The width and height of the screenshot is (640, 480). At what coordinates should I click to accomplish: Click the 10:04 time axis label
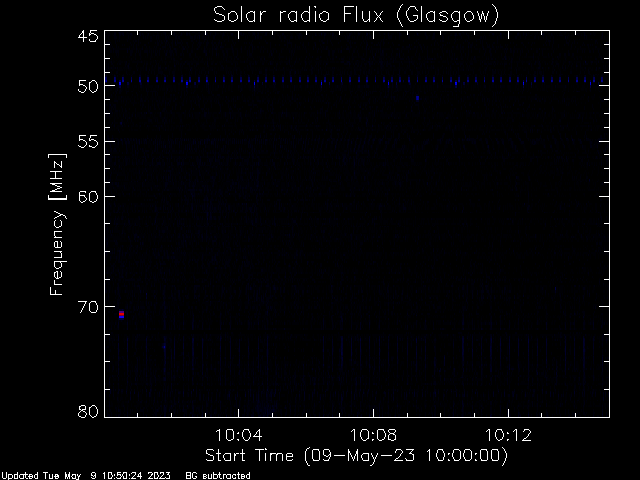[x=238, y=435]
